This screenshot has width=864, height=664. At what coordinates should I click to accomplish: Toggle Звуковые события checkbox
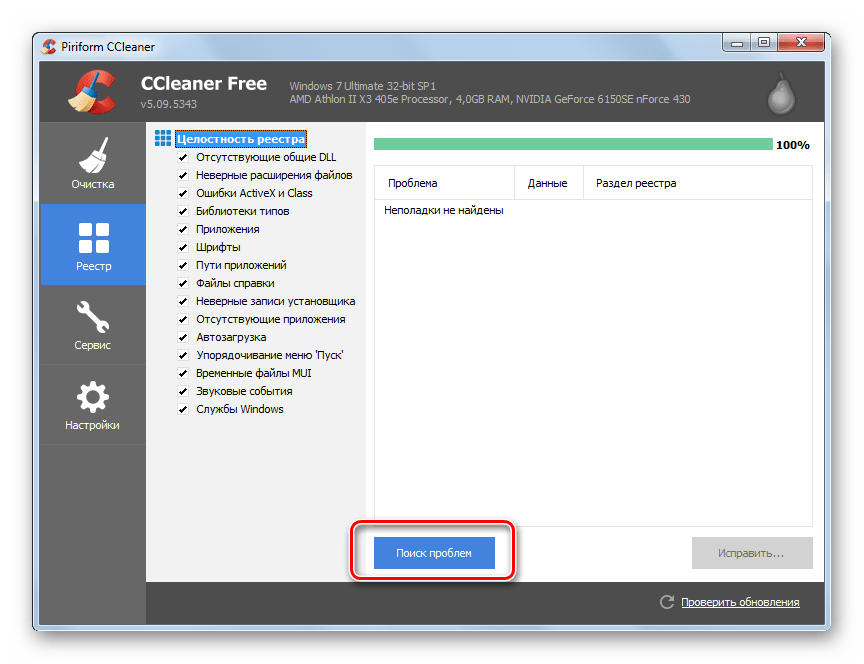click(x=183, y=391)
